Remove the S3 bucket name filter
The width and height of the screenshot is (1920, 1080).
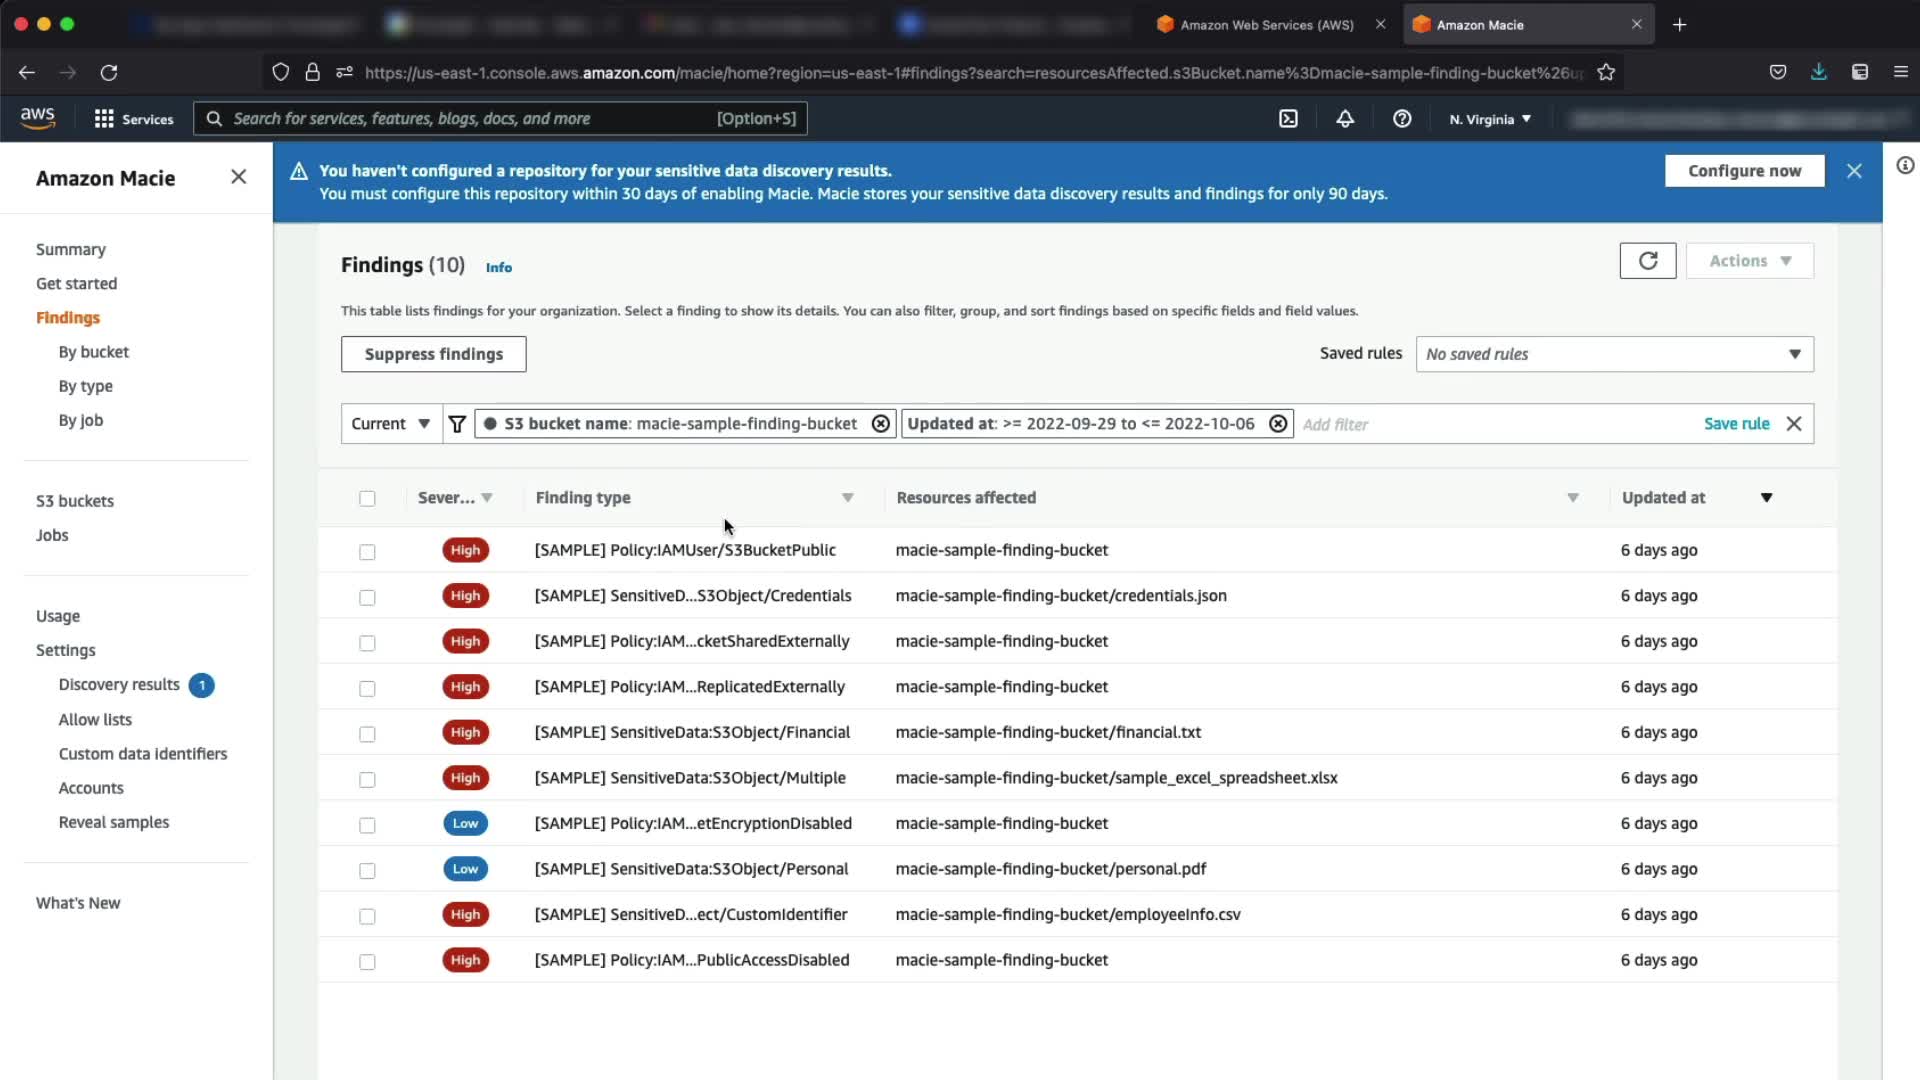tap(880, 424)
